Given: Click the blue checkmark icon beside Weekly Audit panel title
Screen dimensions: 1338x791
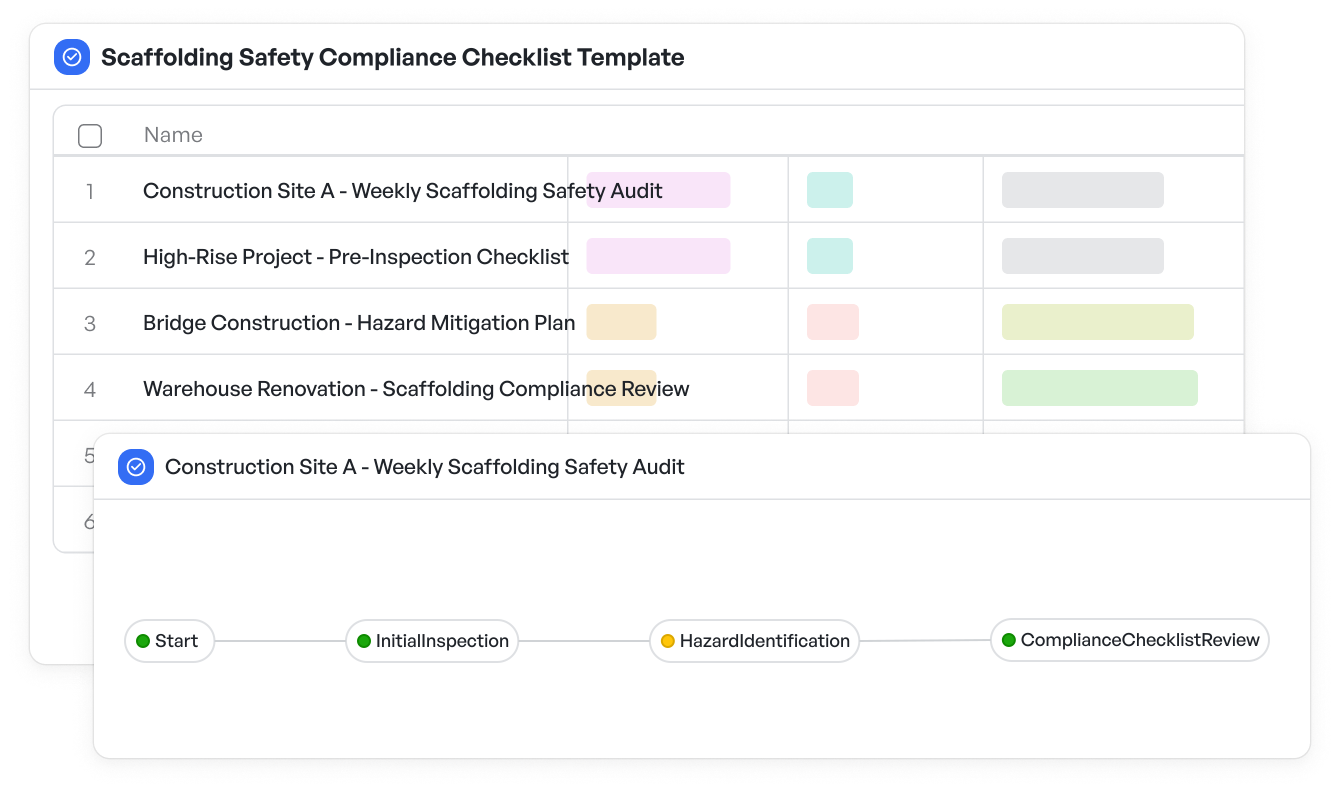Looking at the screenshot, I should click(136, 467).
